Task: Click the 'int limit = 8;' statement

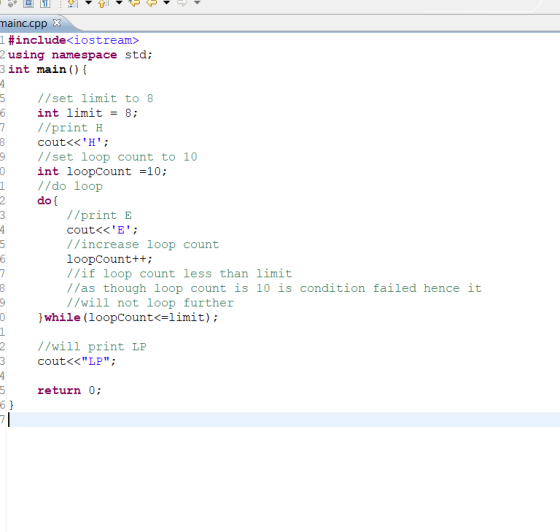Action: click(x=88, y=113)
